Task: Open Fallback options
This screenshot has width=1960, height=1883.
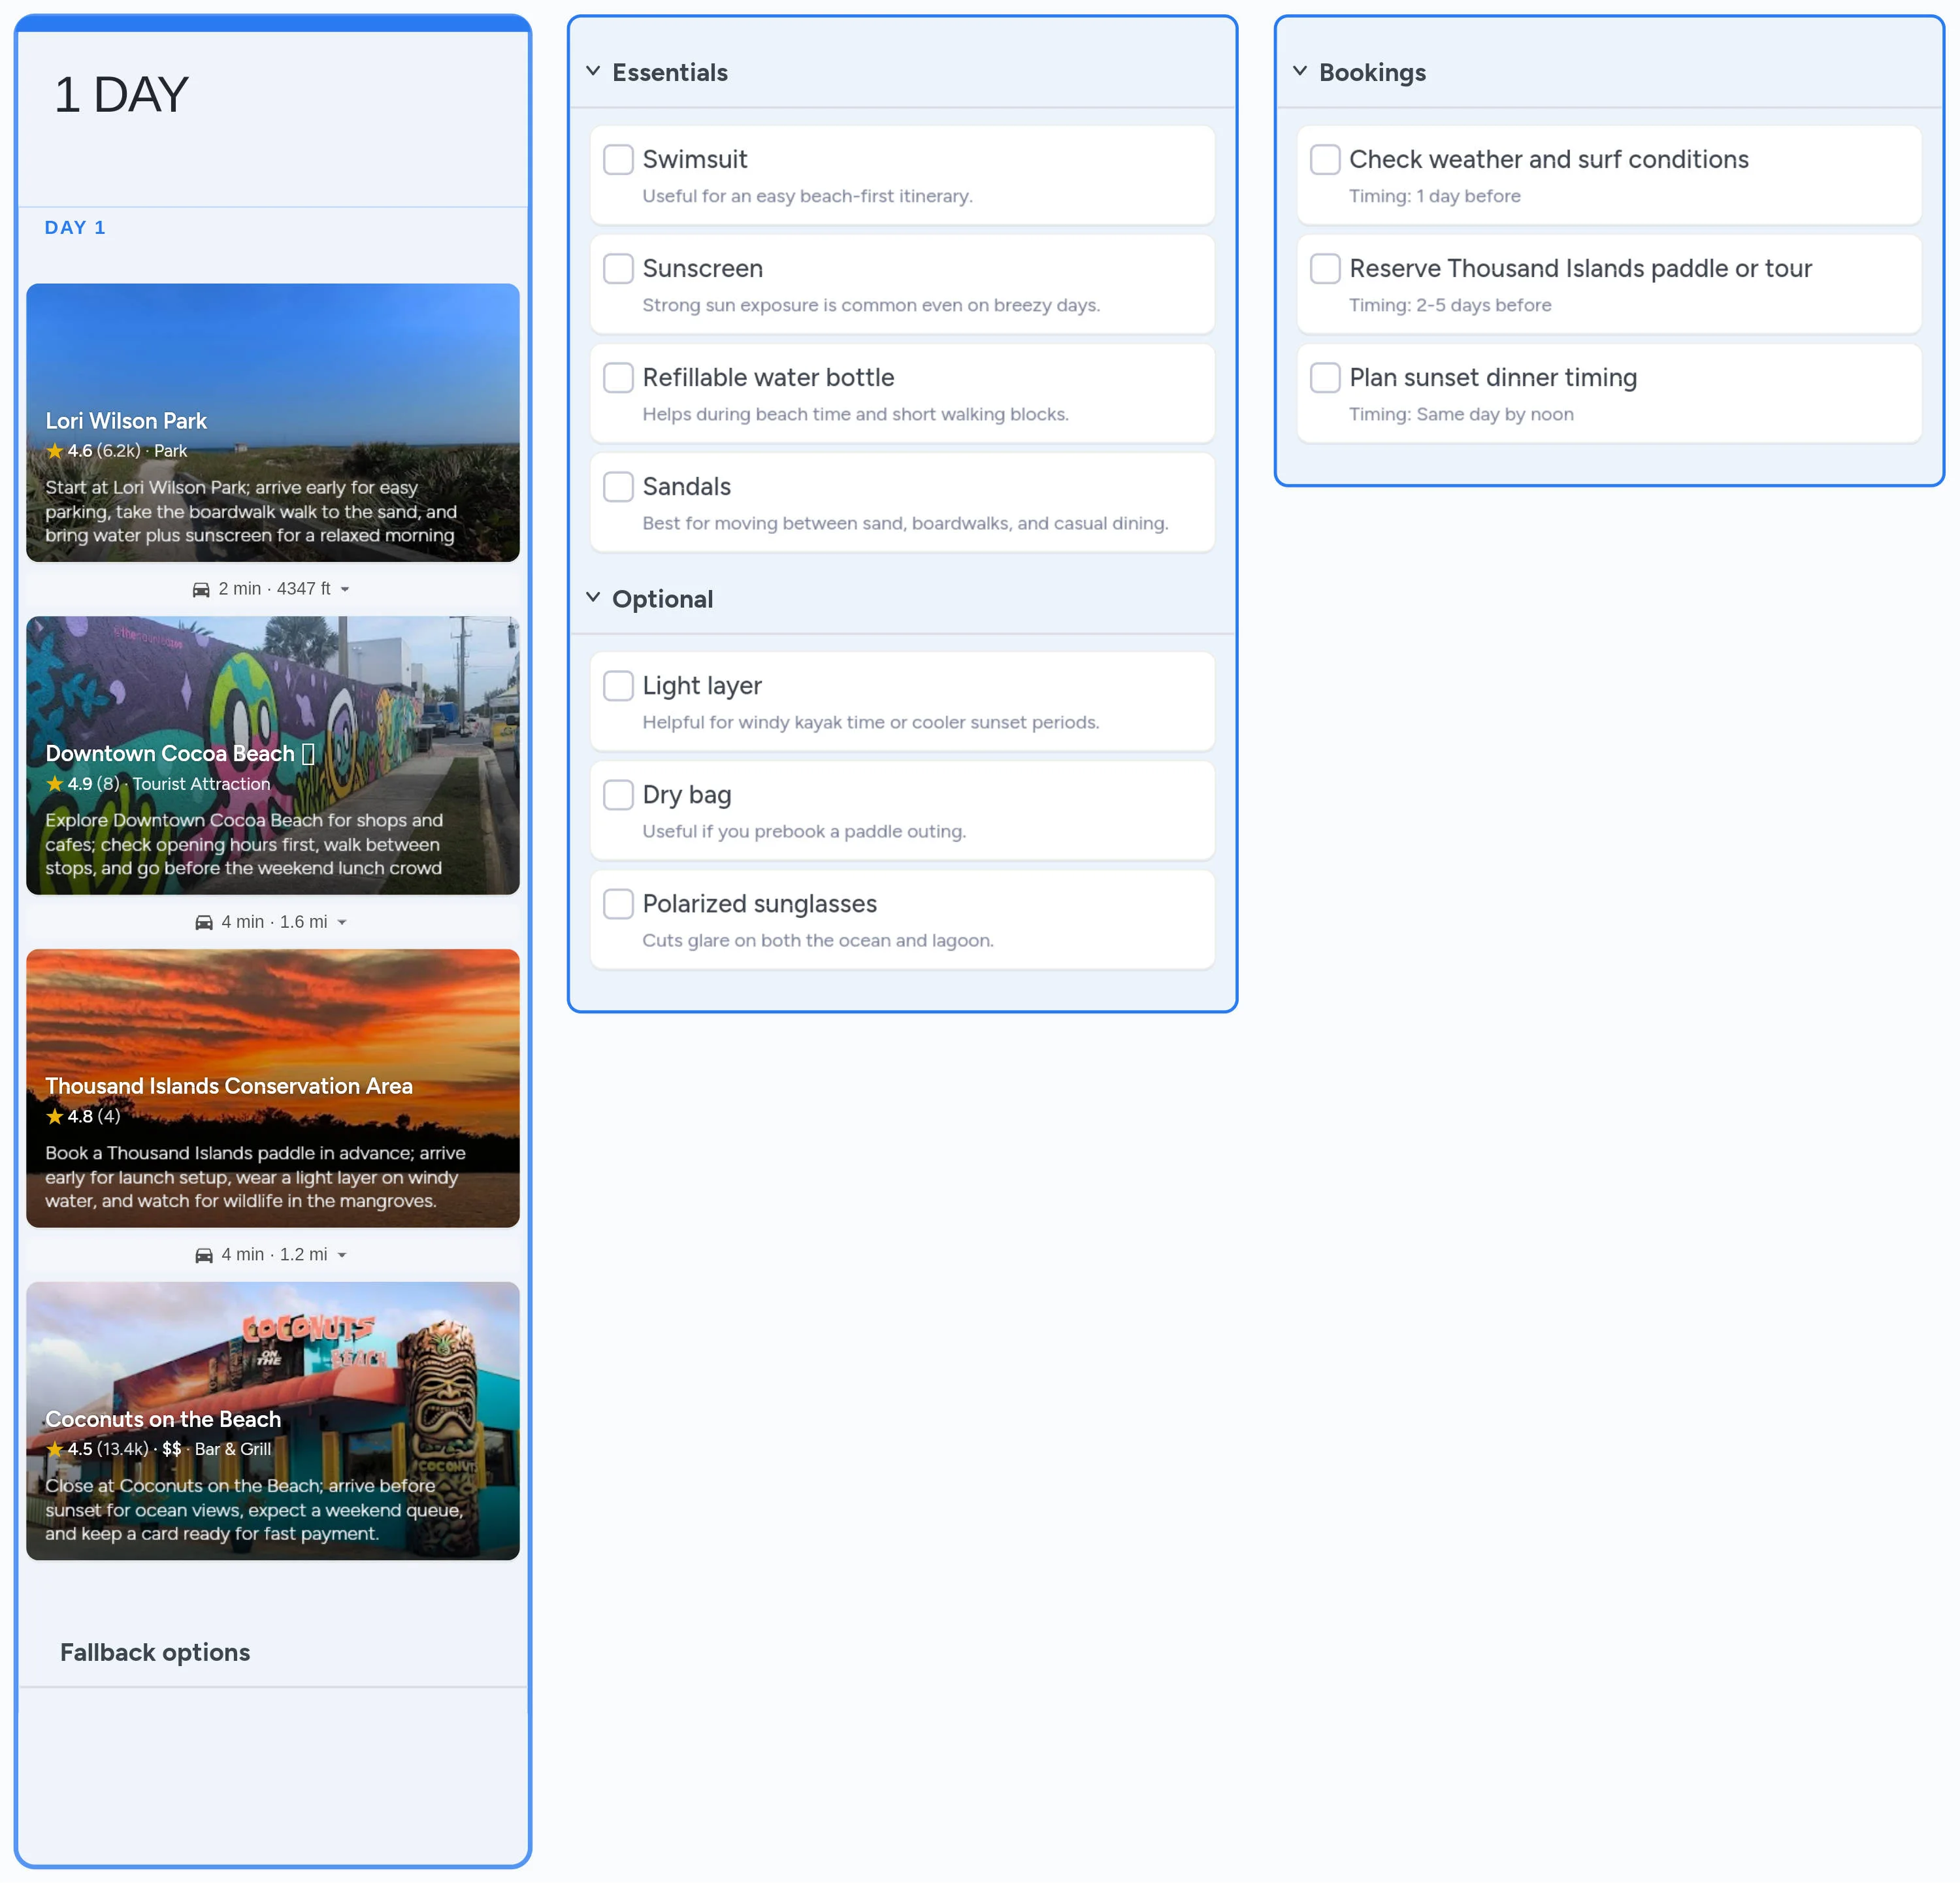Action: (155, 1652)
